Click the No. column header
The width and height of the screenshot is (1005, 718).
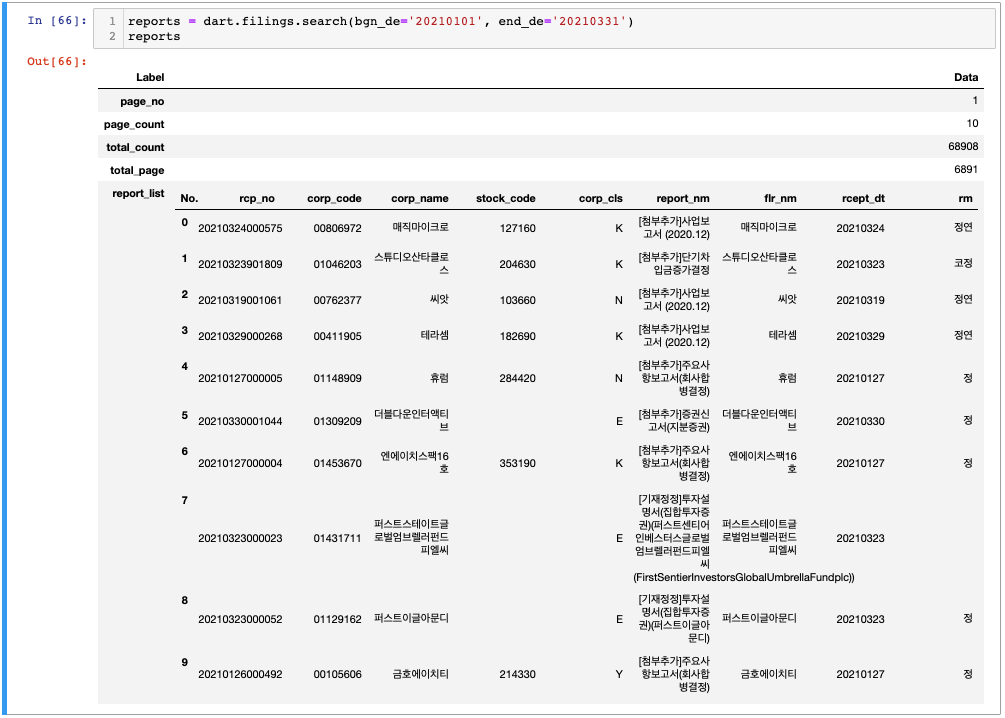(x=189, y=199)
